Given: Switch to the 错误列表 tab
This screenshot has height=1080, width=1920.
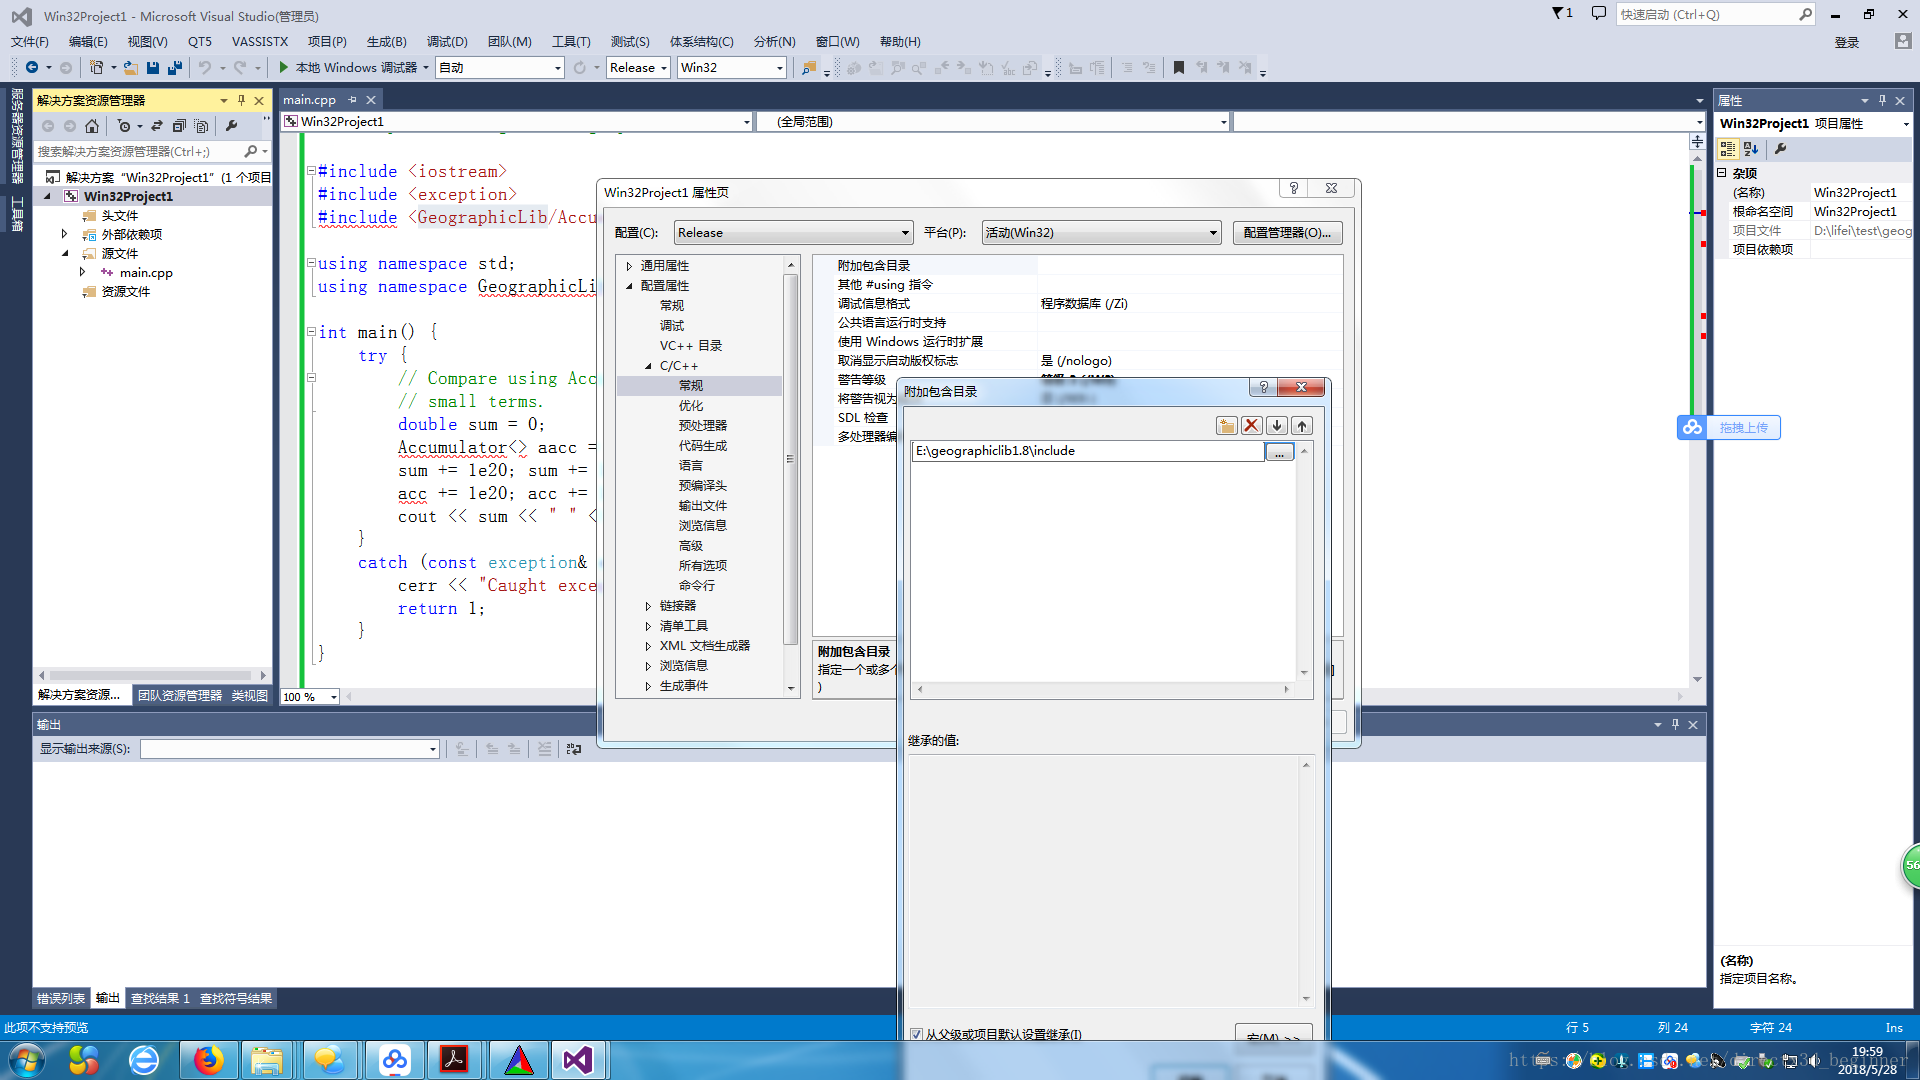Looking at the screenshot, I should click(61, 999).
